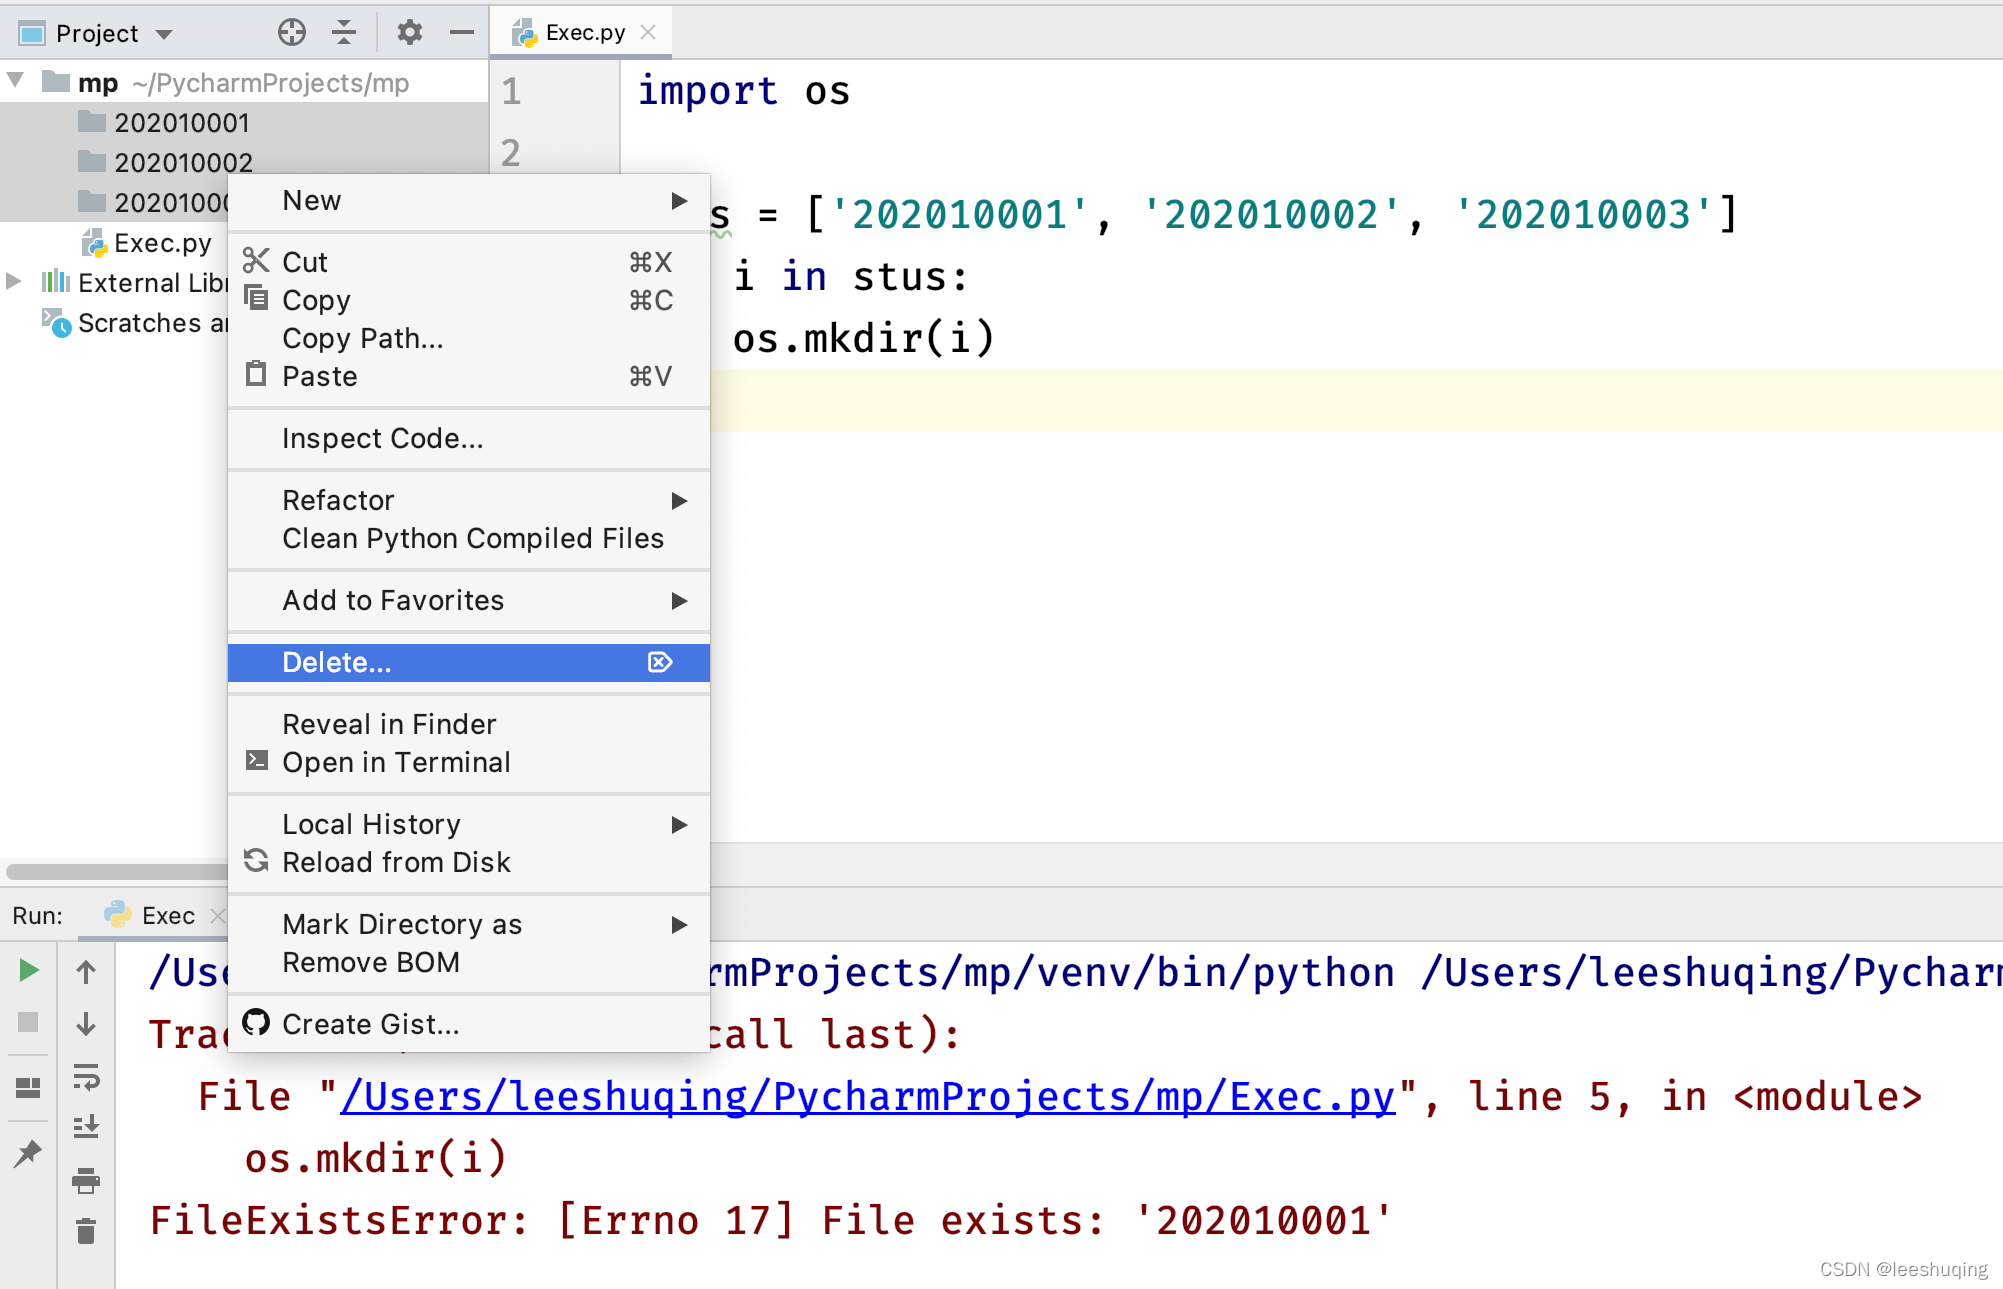Click the Print icon in Run panel

coord(86,1181)
